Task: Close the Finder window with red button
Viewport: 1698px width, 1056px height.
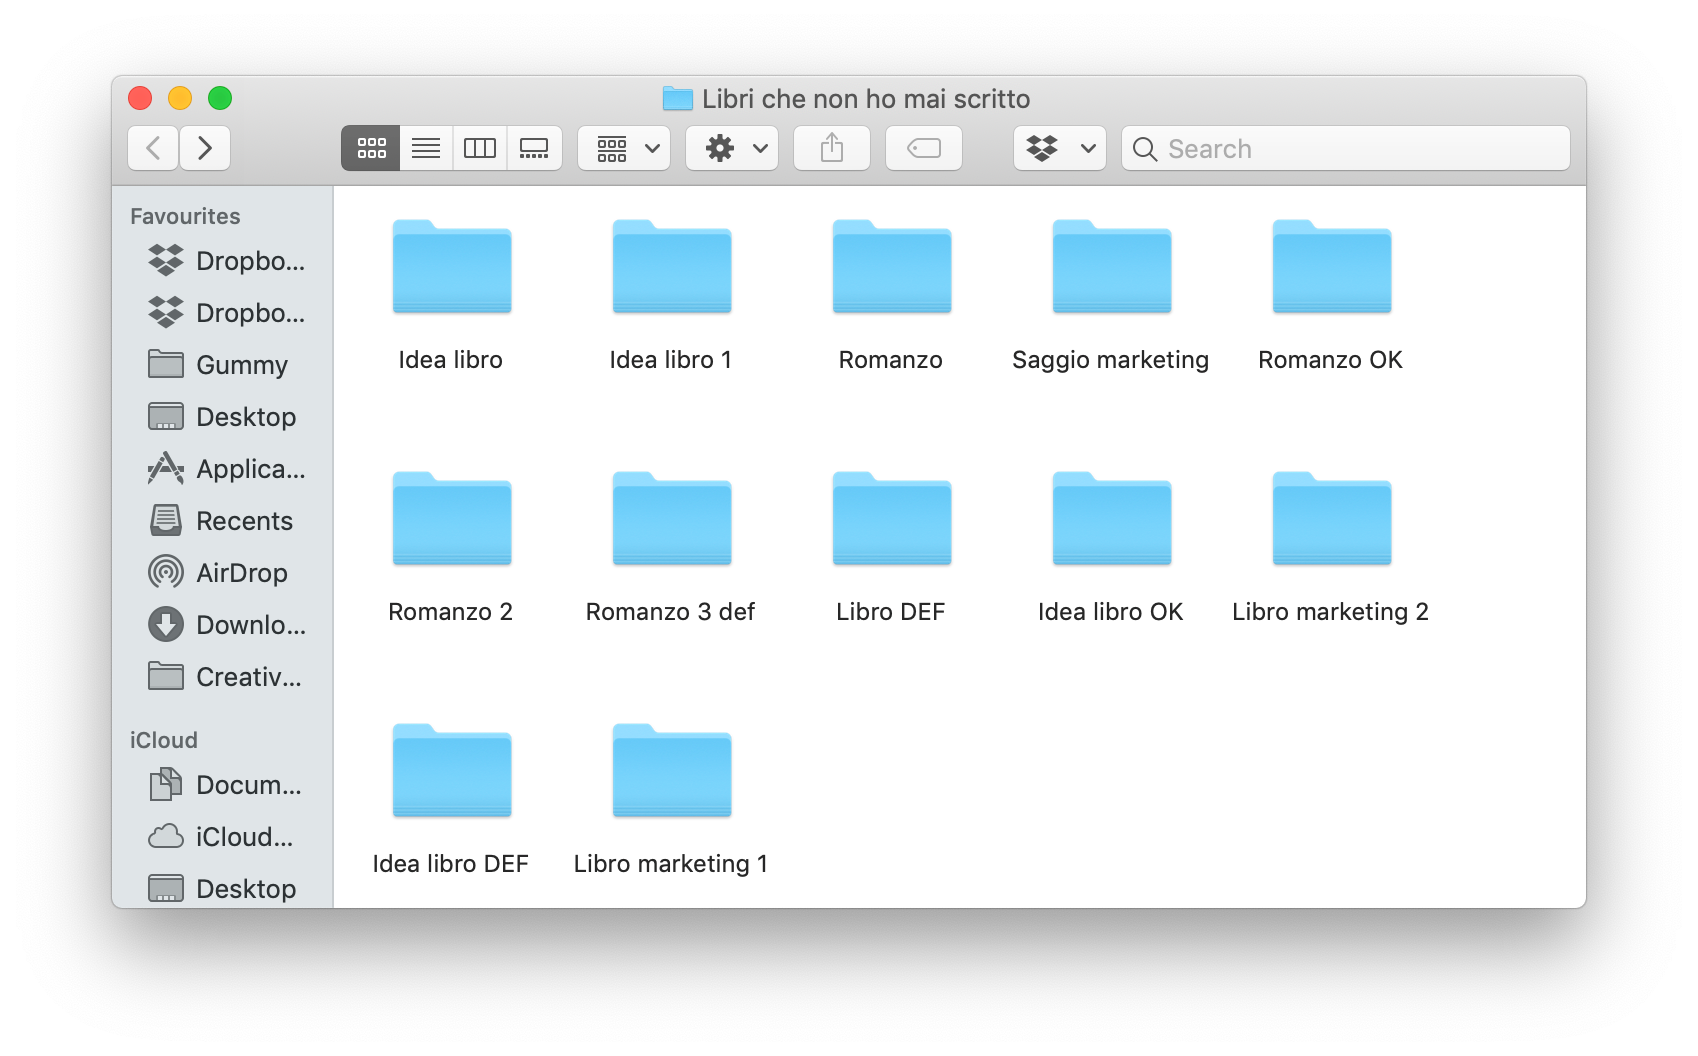Action: pos(140,98)
